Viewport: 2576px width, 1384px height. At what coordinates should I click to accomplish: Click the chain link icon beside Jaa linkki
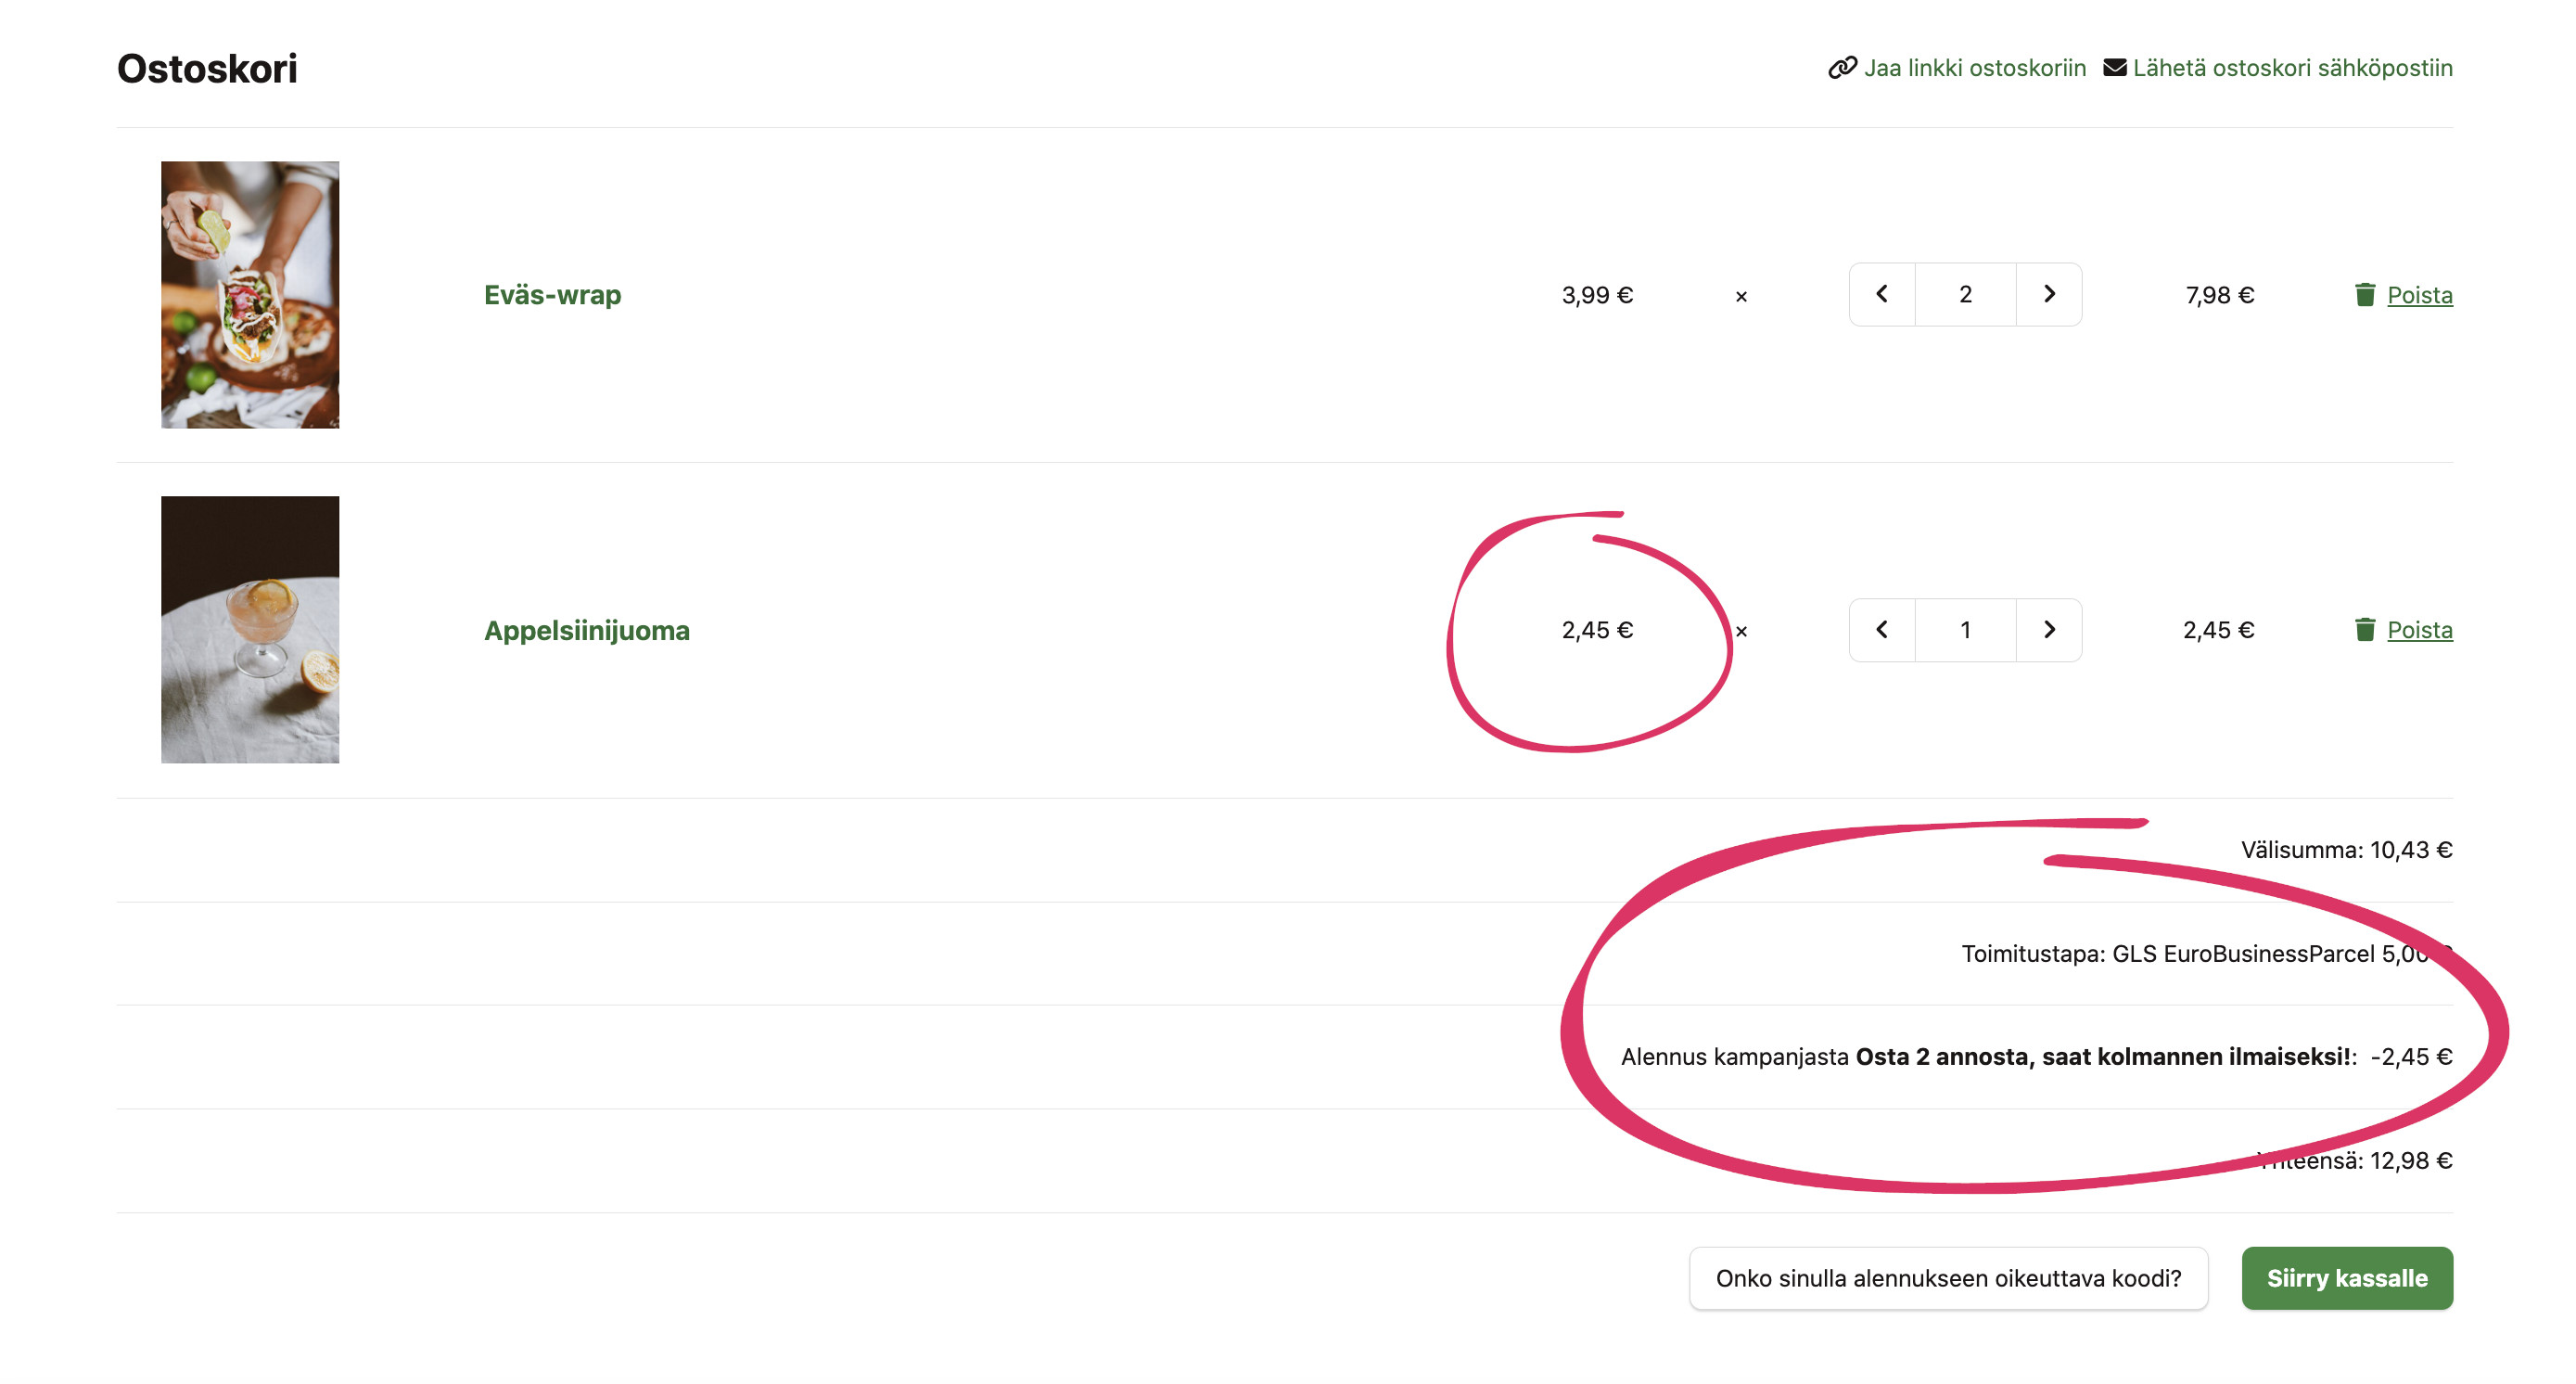[1842, 68]
